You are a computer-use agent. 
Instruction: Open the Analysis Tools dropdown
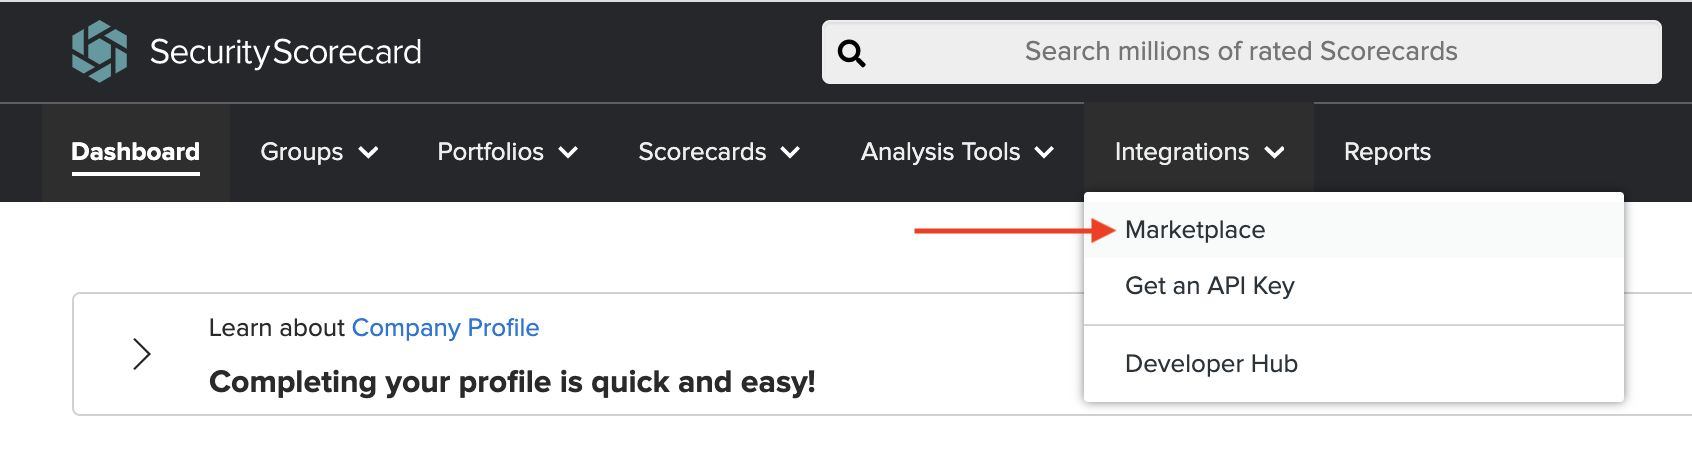coord(957,152)
